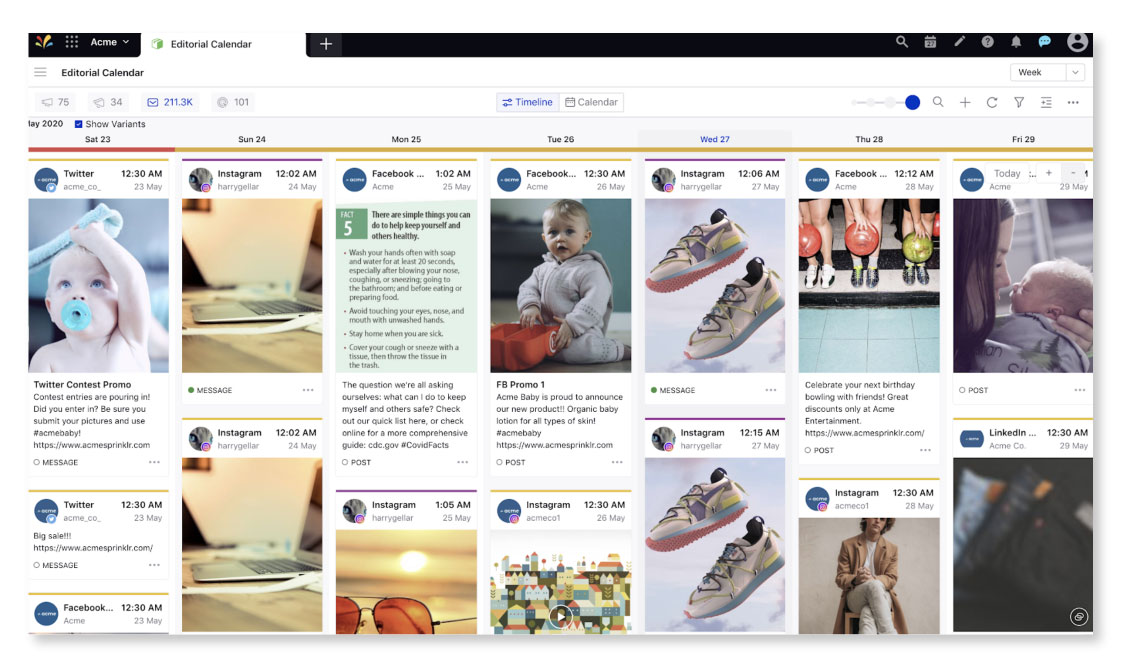
Task: Select the Sat 23 day header
Action: 98,139
